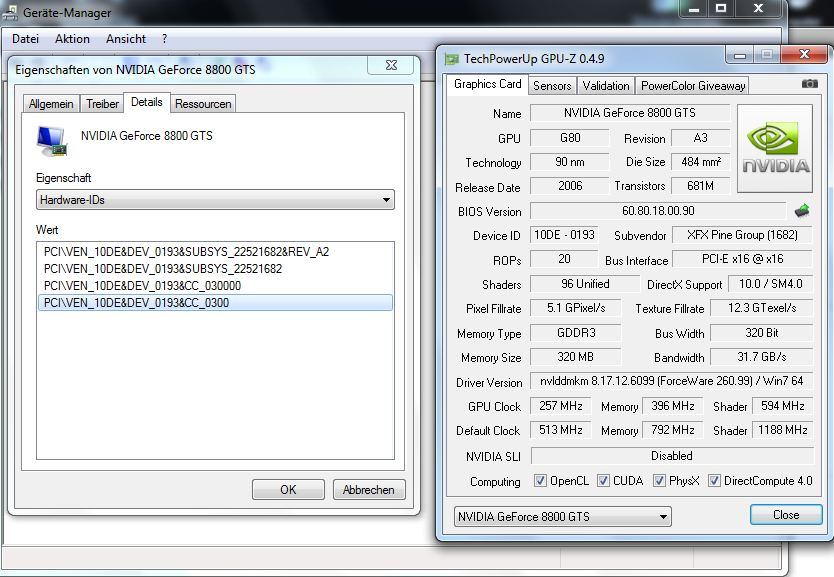Select hardware ID ending in CC_0300
The height and width of the screenshot is (577, 834).
pyautogui.click(x=215, y=303)
